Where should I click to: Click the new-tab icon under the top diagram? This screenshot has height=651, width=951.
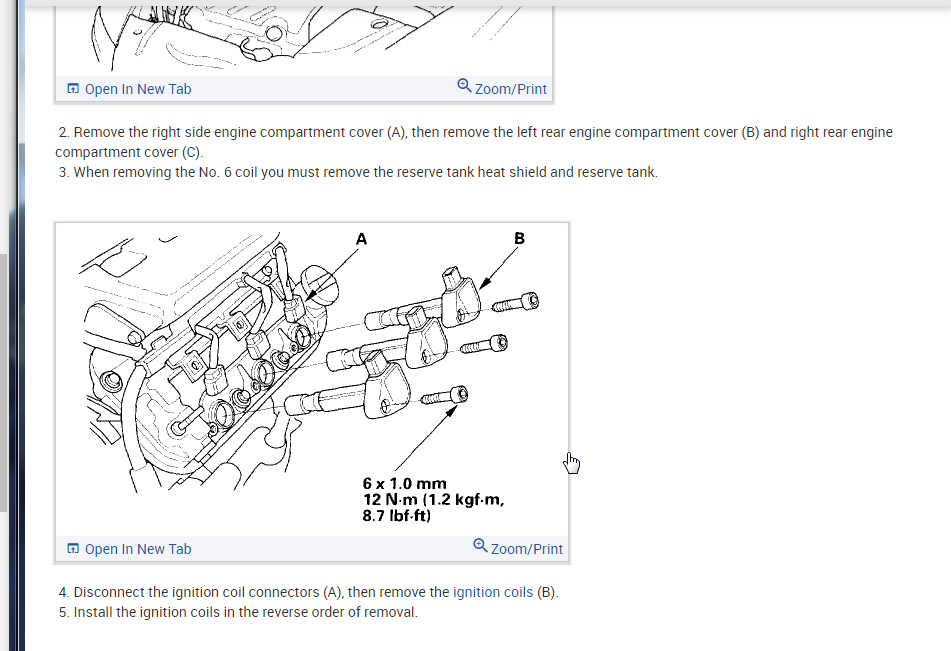(73, 89)
